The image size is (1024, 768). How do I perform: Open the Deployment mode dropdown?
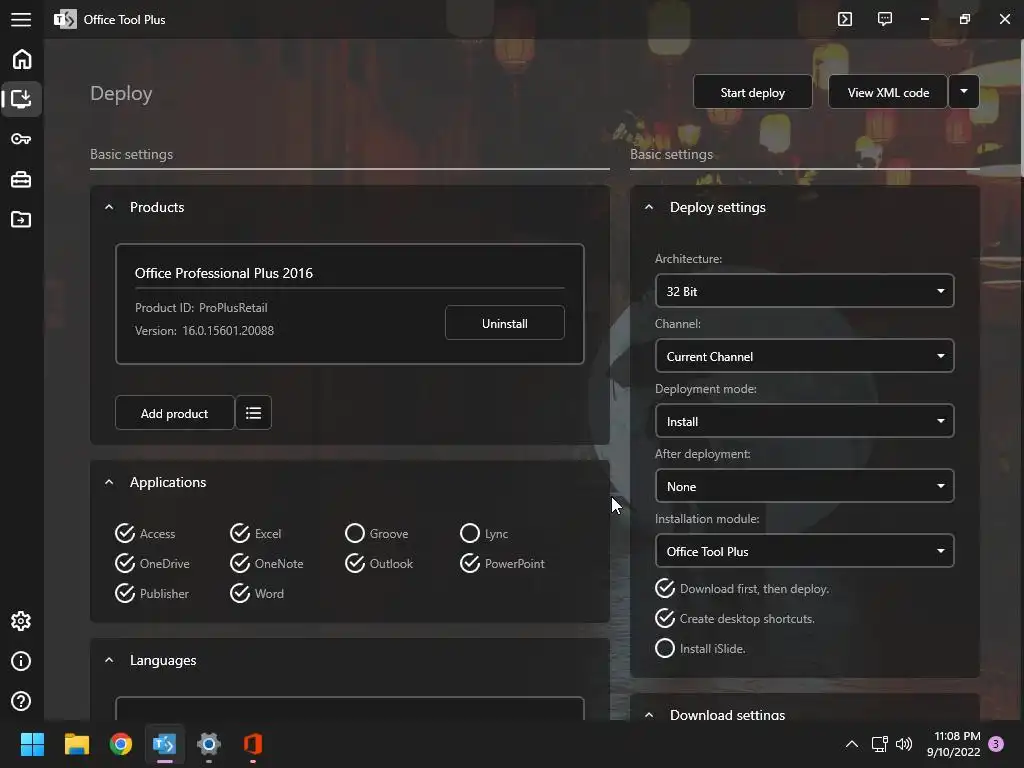pos(805,421)
